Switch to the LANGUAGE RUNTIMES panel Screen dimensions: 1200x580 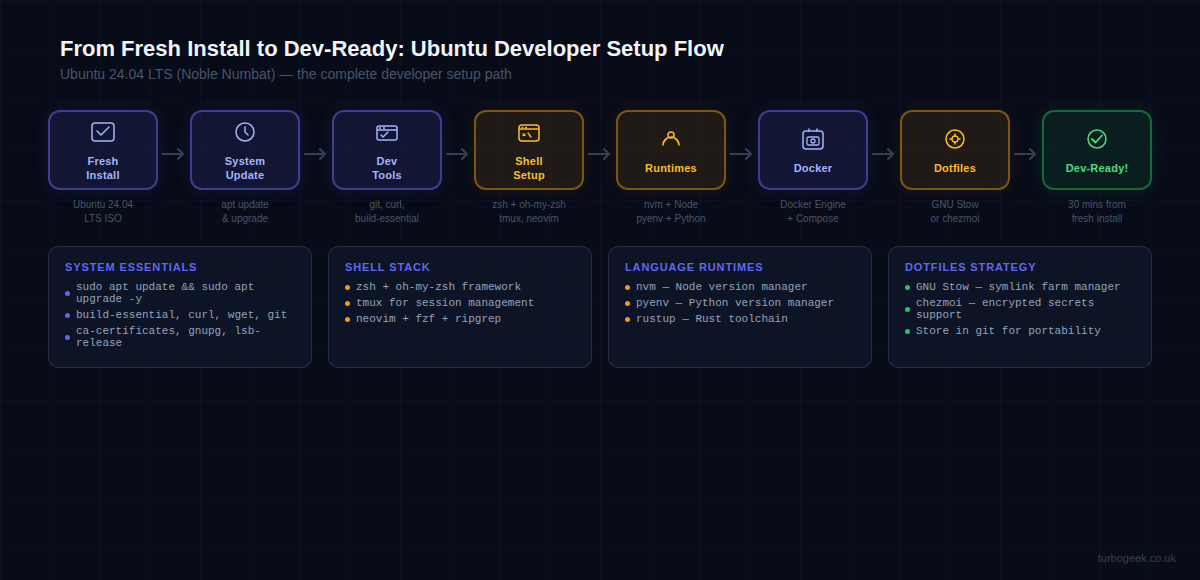tap(694, 267)
